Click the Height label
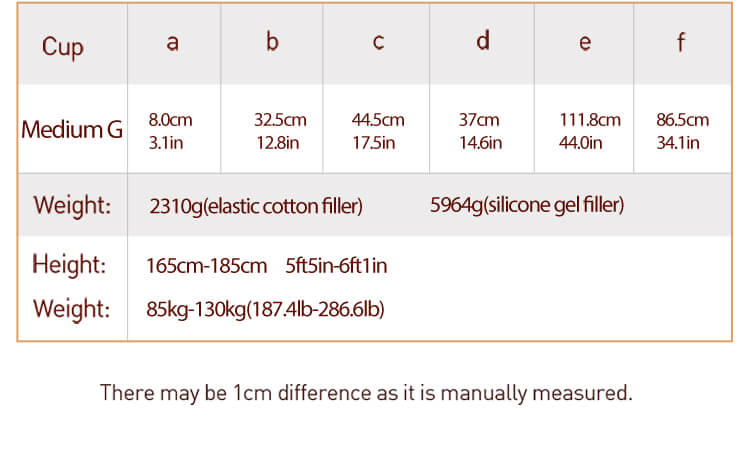The width and height of the screenshot is (750, 470). 69,264
